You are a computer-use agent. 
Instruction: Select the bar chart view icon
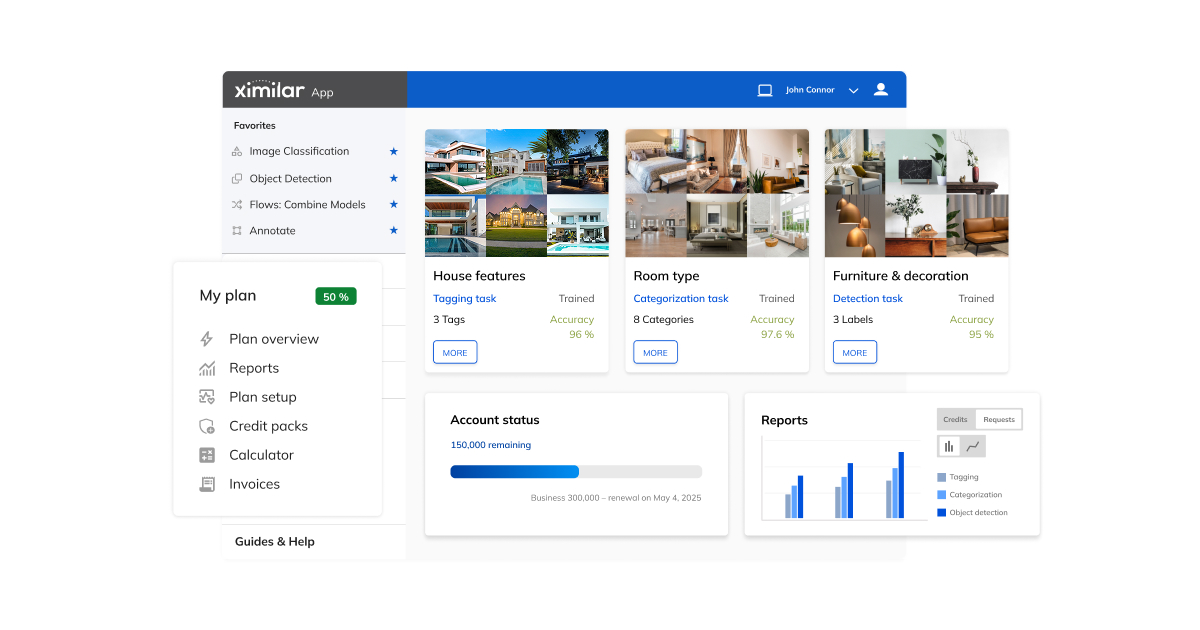click(949, 446)
